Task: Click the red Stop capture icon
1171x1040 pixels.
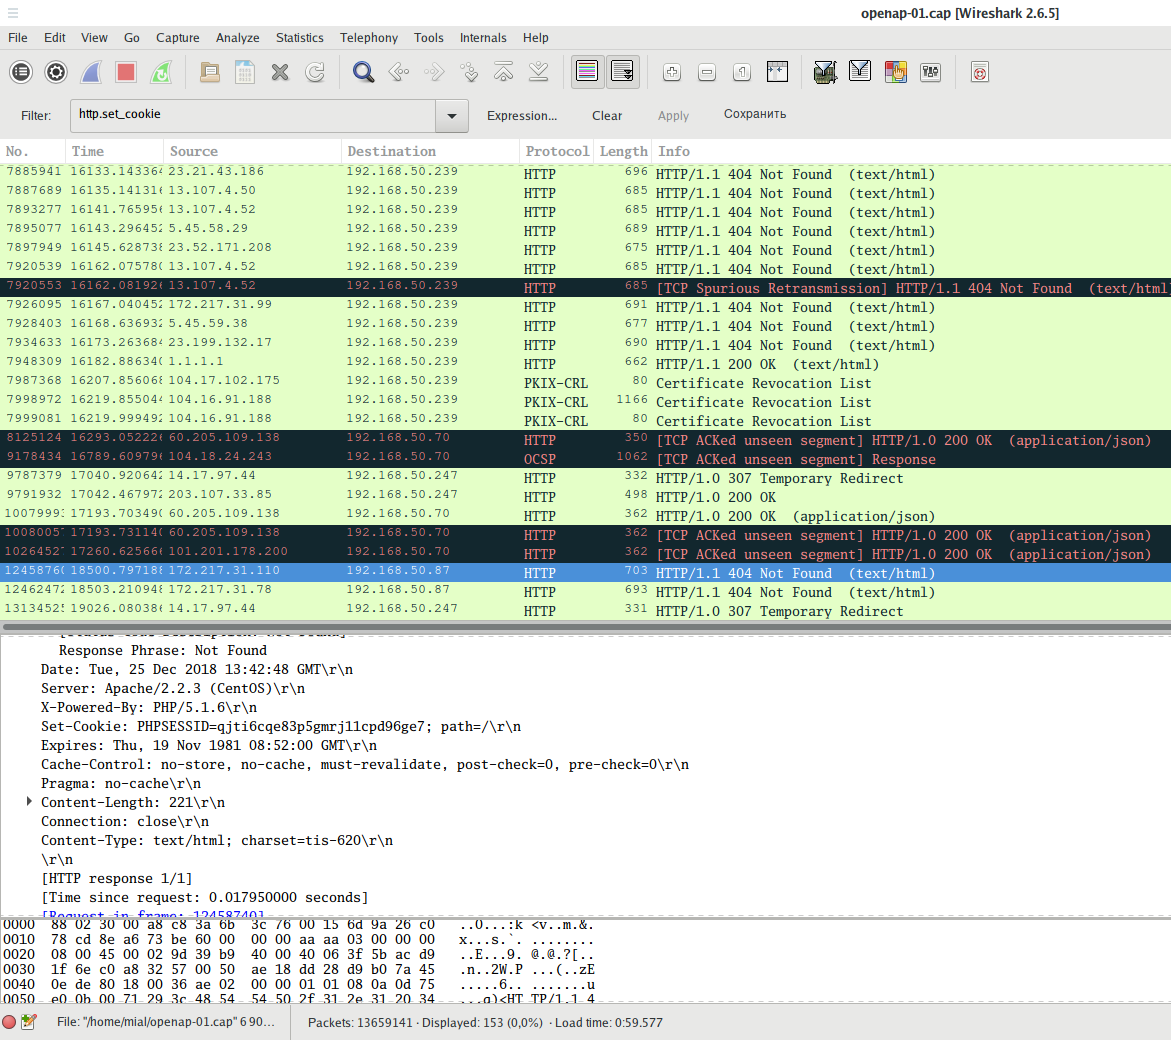Action: click(125, 72)
